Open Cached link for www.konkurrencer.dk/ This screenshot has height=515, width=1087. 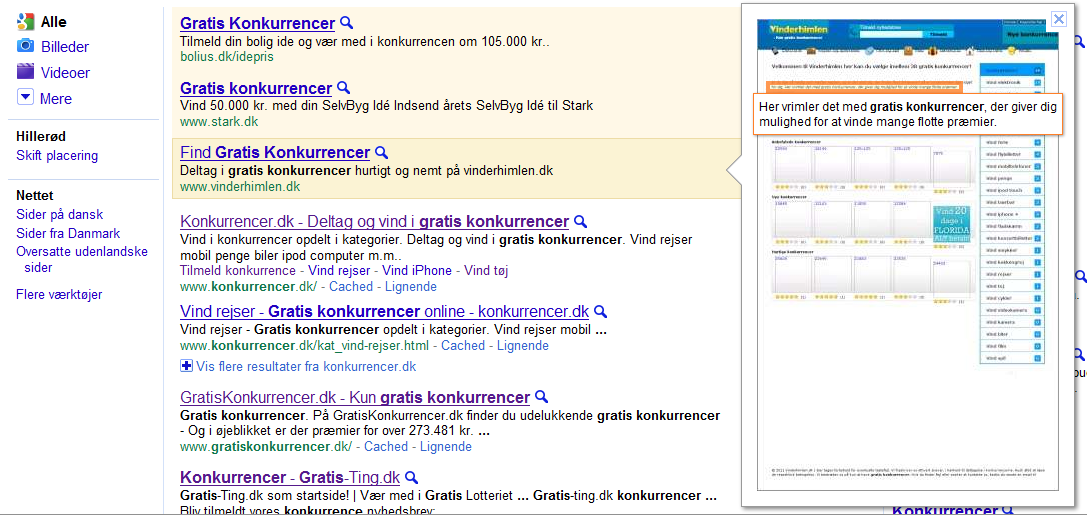(x=351, y=286)
